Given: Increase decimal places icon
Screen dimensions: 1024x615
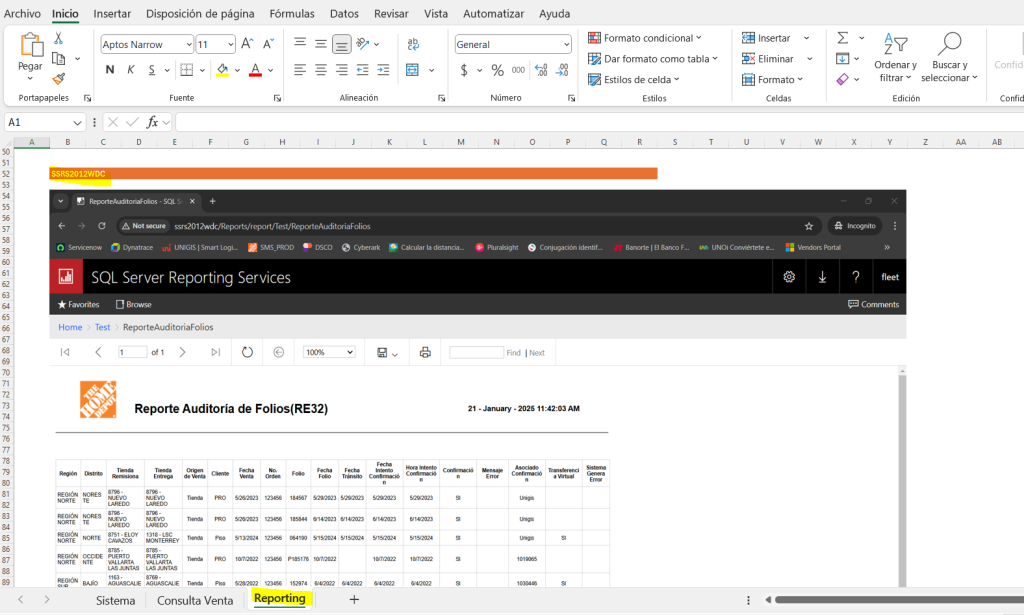Looking at the screenshot, I should pyautogui.click(x=541, y=70).
